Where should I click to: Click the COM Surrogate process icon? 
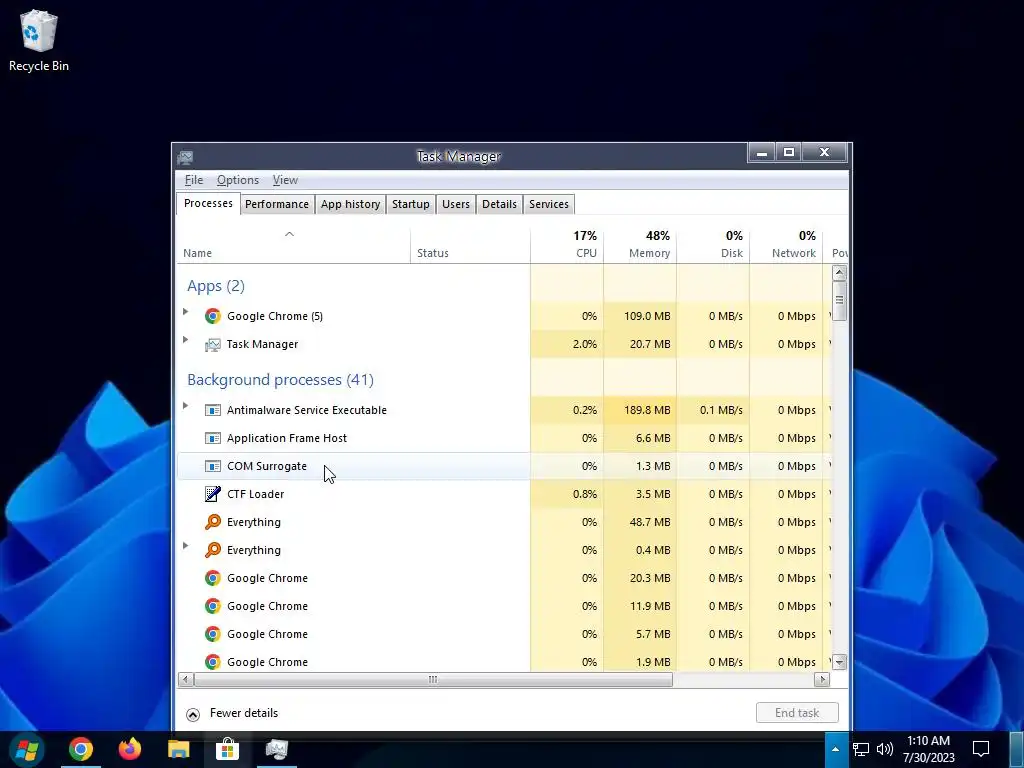click(x=212, y=466)
